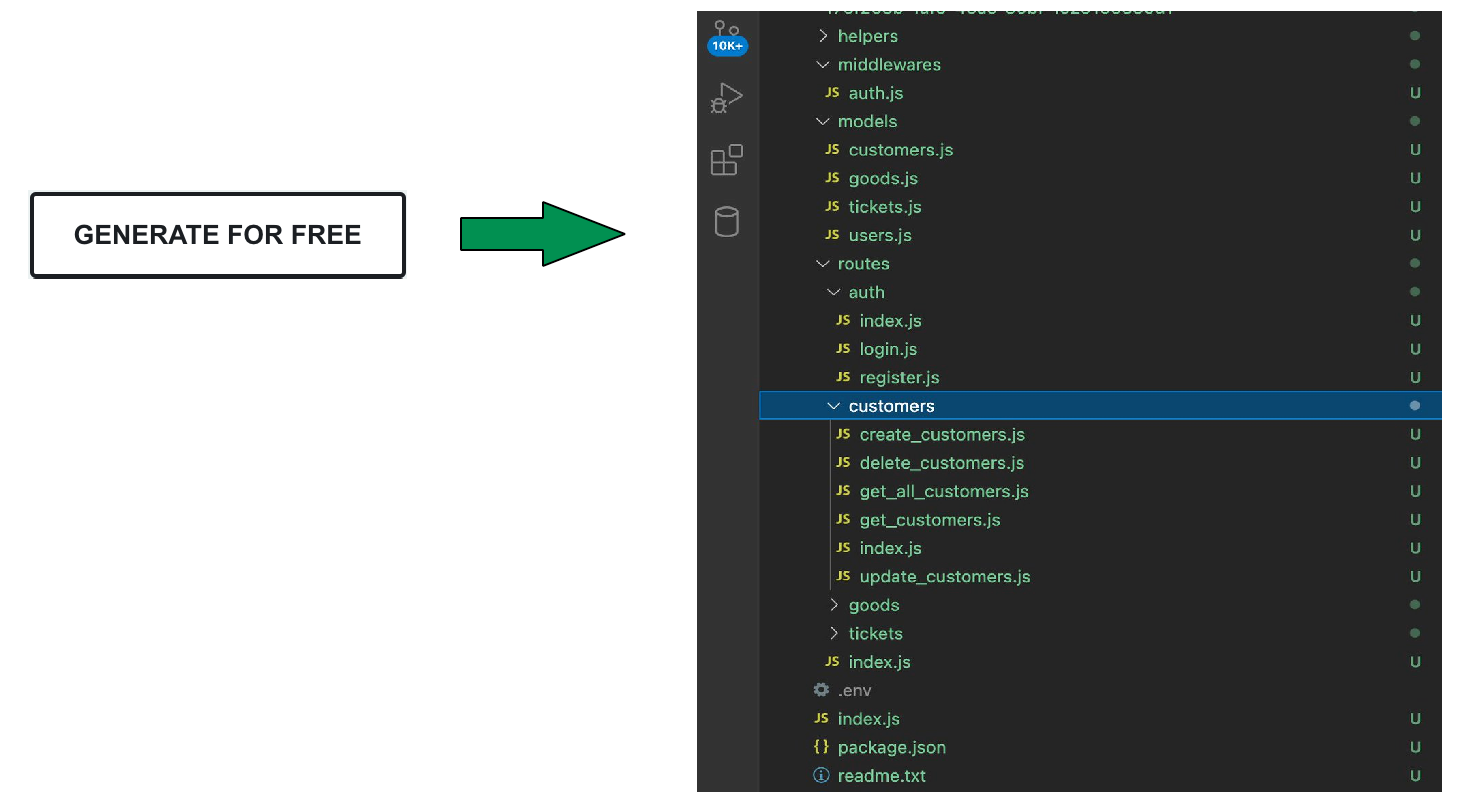Click JS icon beside users.js
The height and width of the screenshot is (808, 1460).
[832, 235]
